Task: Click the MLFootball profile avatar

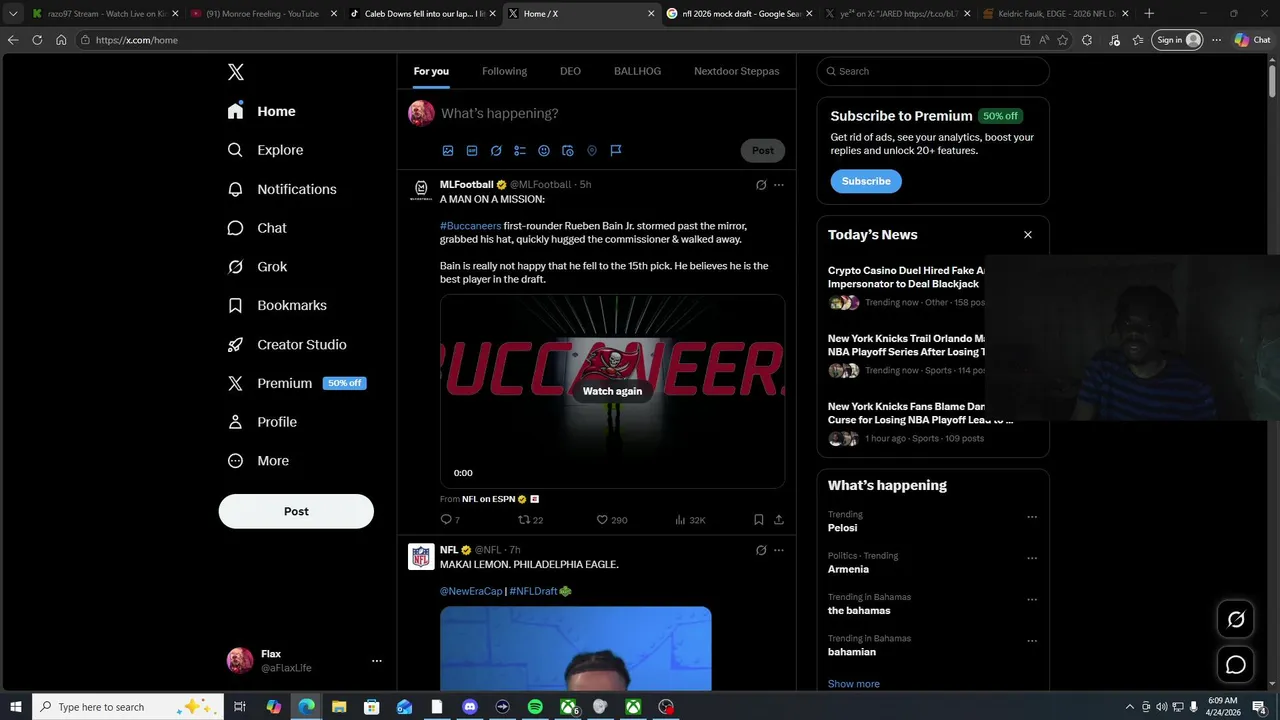Action: tap(421, 188)
